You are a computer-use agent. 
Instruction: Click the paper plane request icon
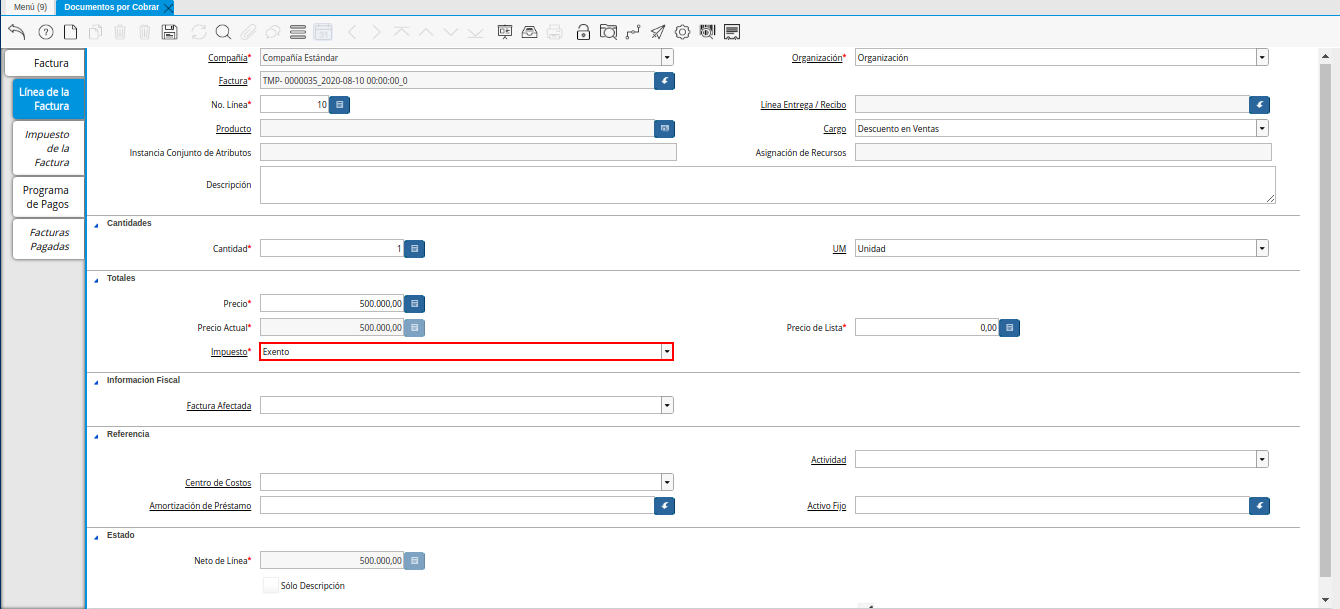657,32
